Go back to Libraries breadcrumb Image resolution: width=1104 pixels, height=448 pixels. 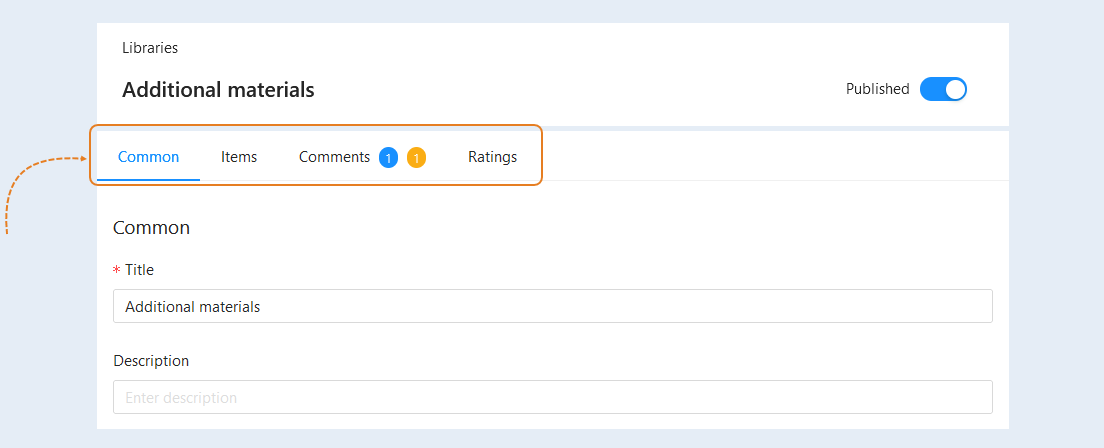tap(150, 48)
